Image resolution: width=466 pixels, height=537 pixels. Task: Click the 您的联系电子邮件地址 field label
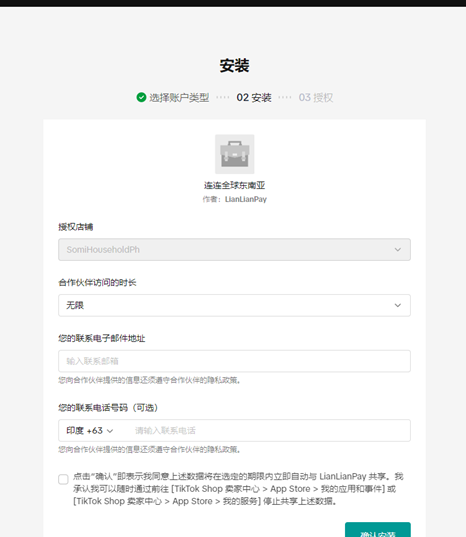coord(102,338)
